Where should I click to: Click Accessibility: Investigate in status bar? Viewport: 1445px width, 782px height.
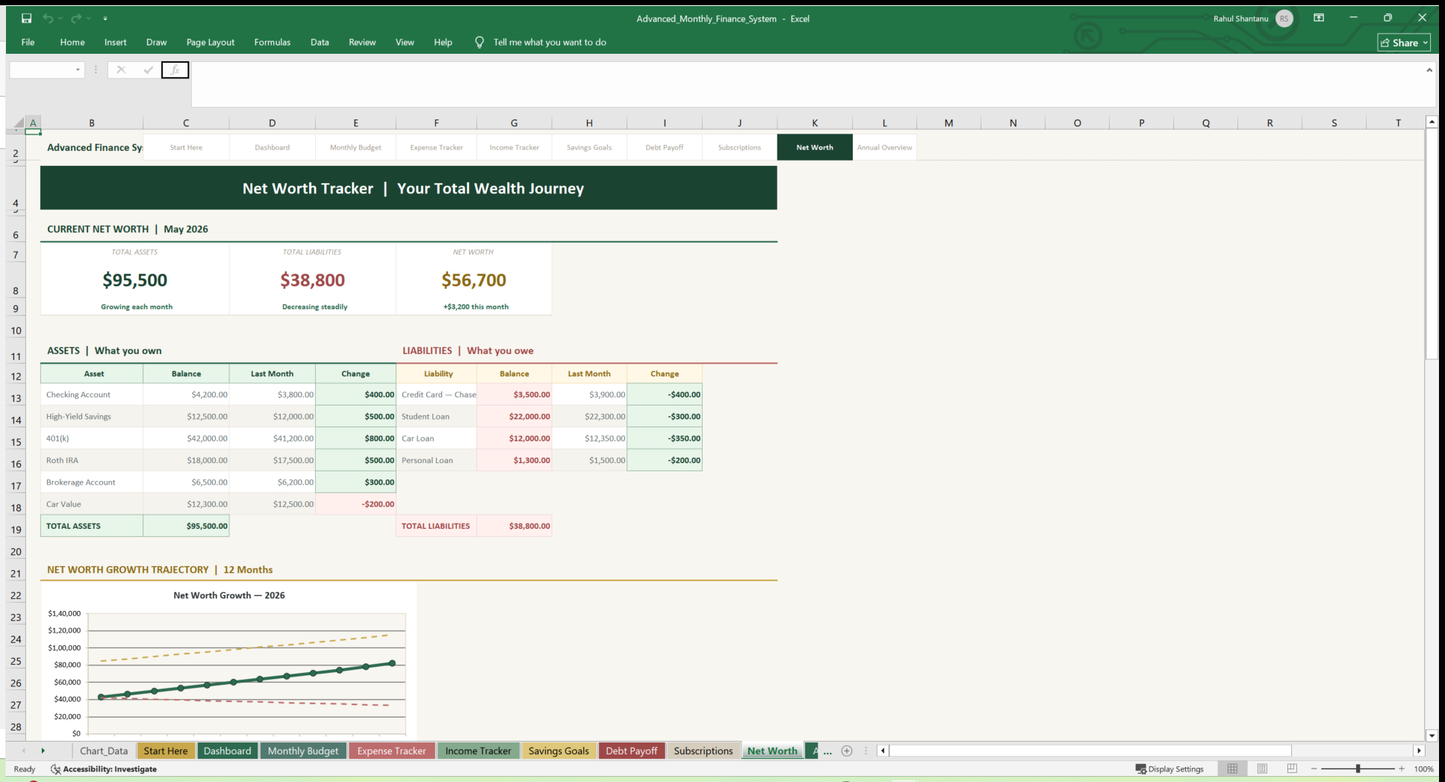pos(104,769)
